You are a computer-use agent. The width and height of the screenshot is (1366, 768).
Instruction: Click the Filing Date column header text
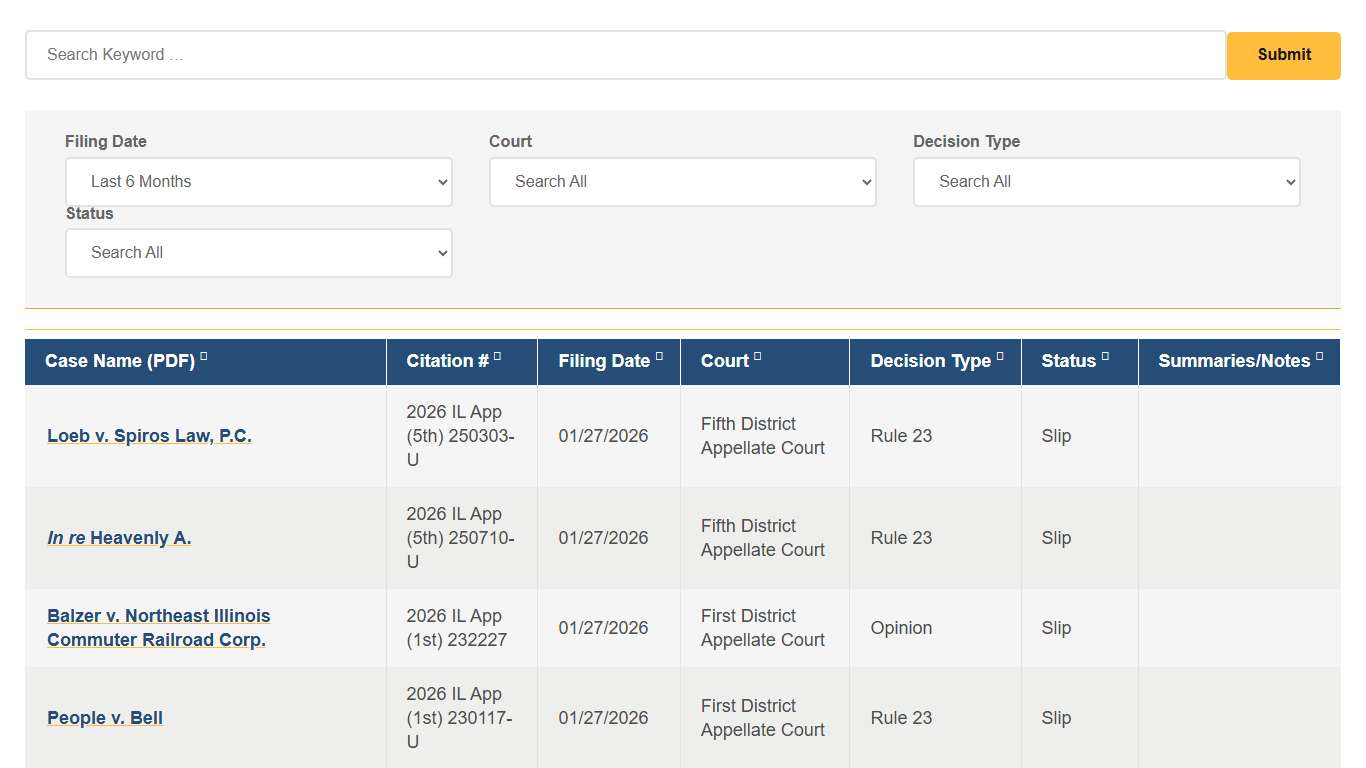tap(604, 361)
